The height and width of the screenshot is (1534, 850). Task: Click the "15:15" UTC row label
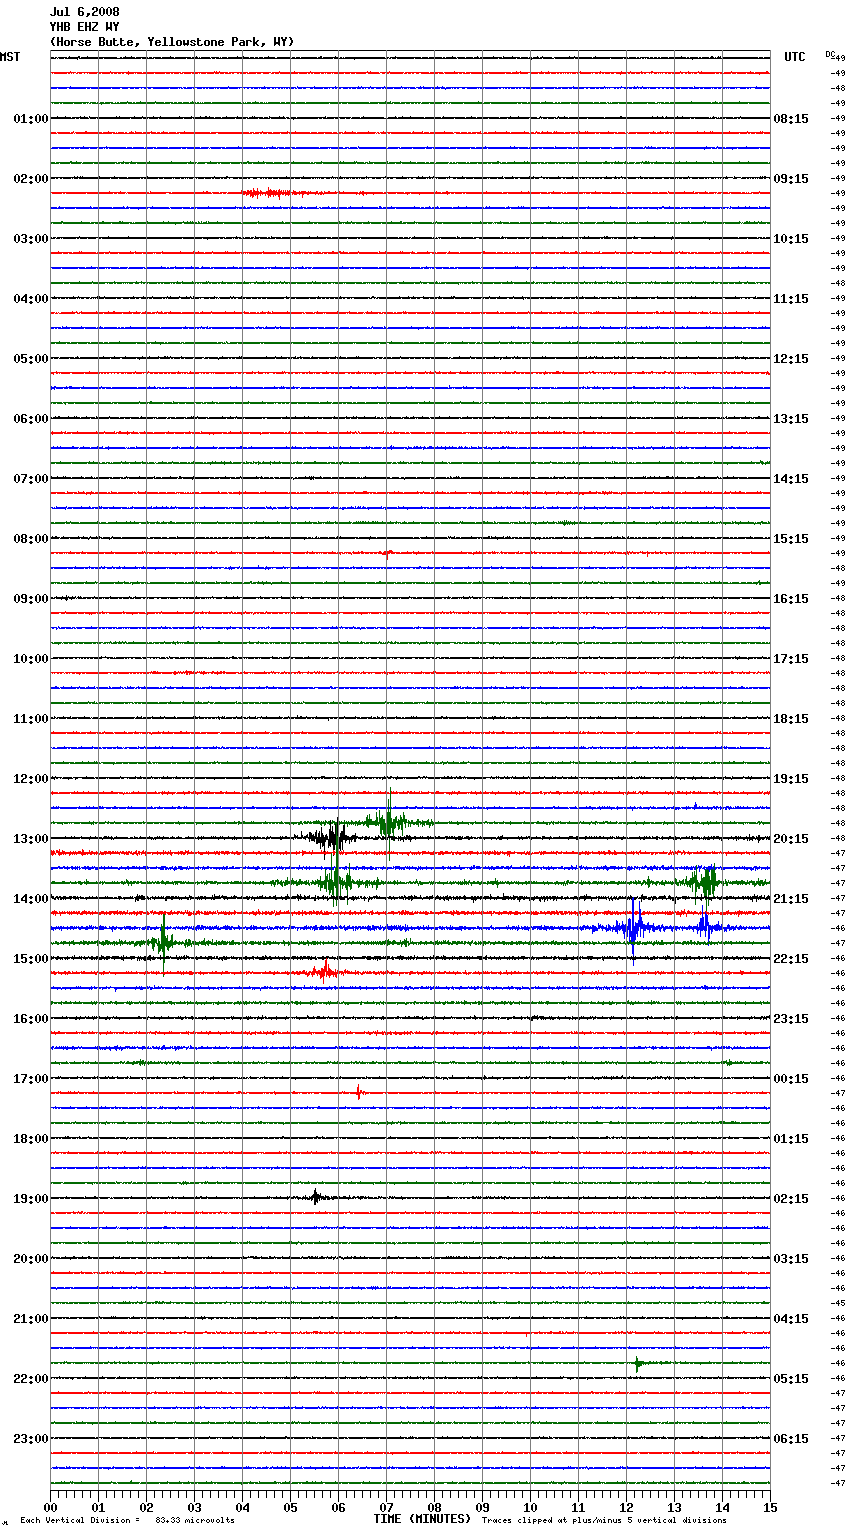(791, 539)
